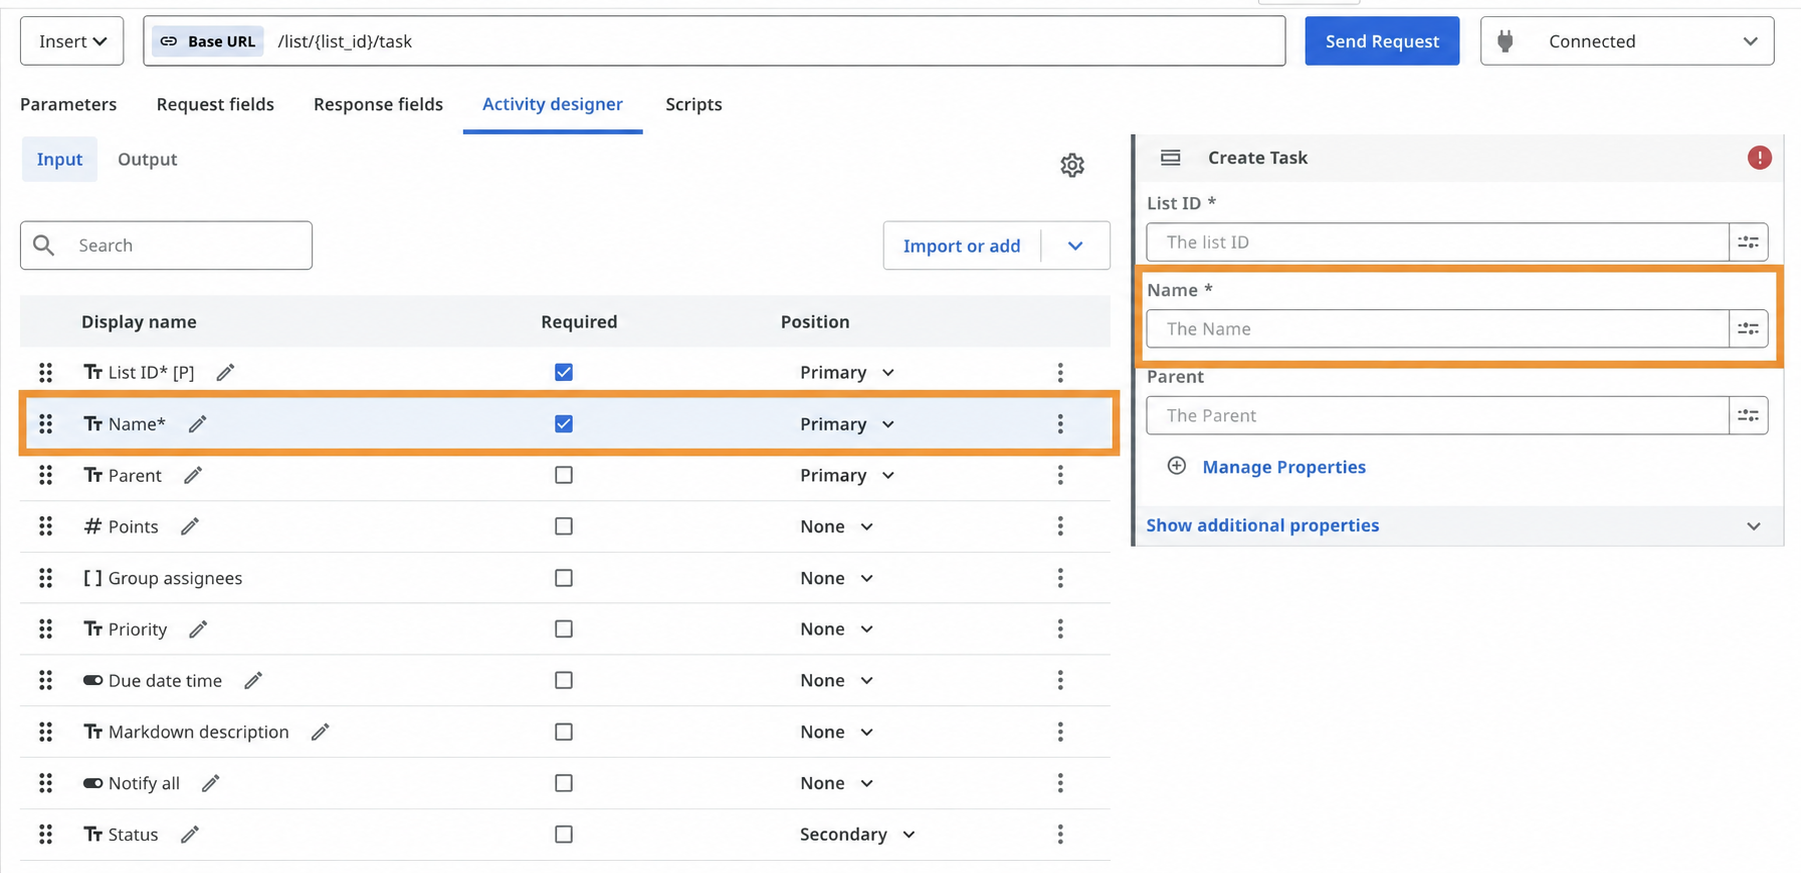Click the plus icon beside Manage Properties
Screen dimensions: 1801x873
coord(1177,466)
